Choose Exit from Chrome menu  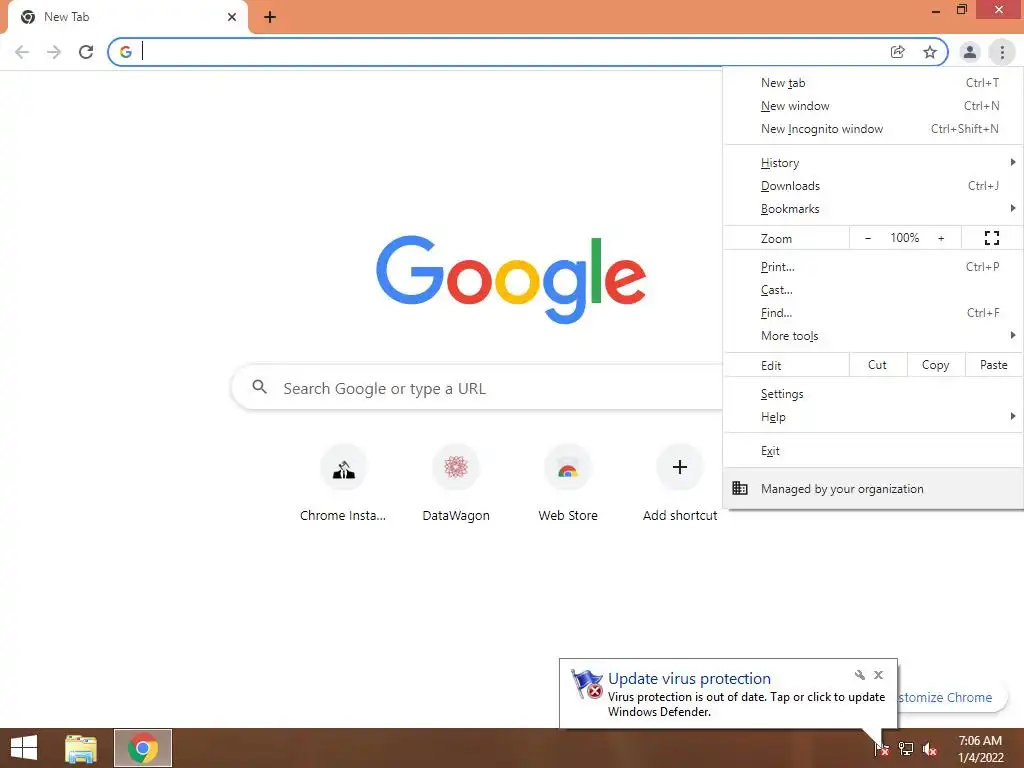(873, 451)
